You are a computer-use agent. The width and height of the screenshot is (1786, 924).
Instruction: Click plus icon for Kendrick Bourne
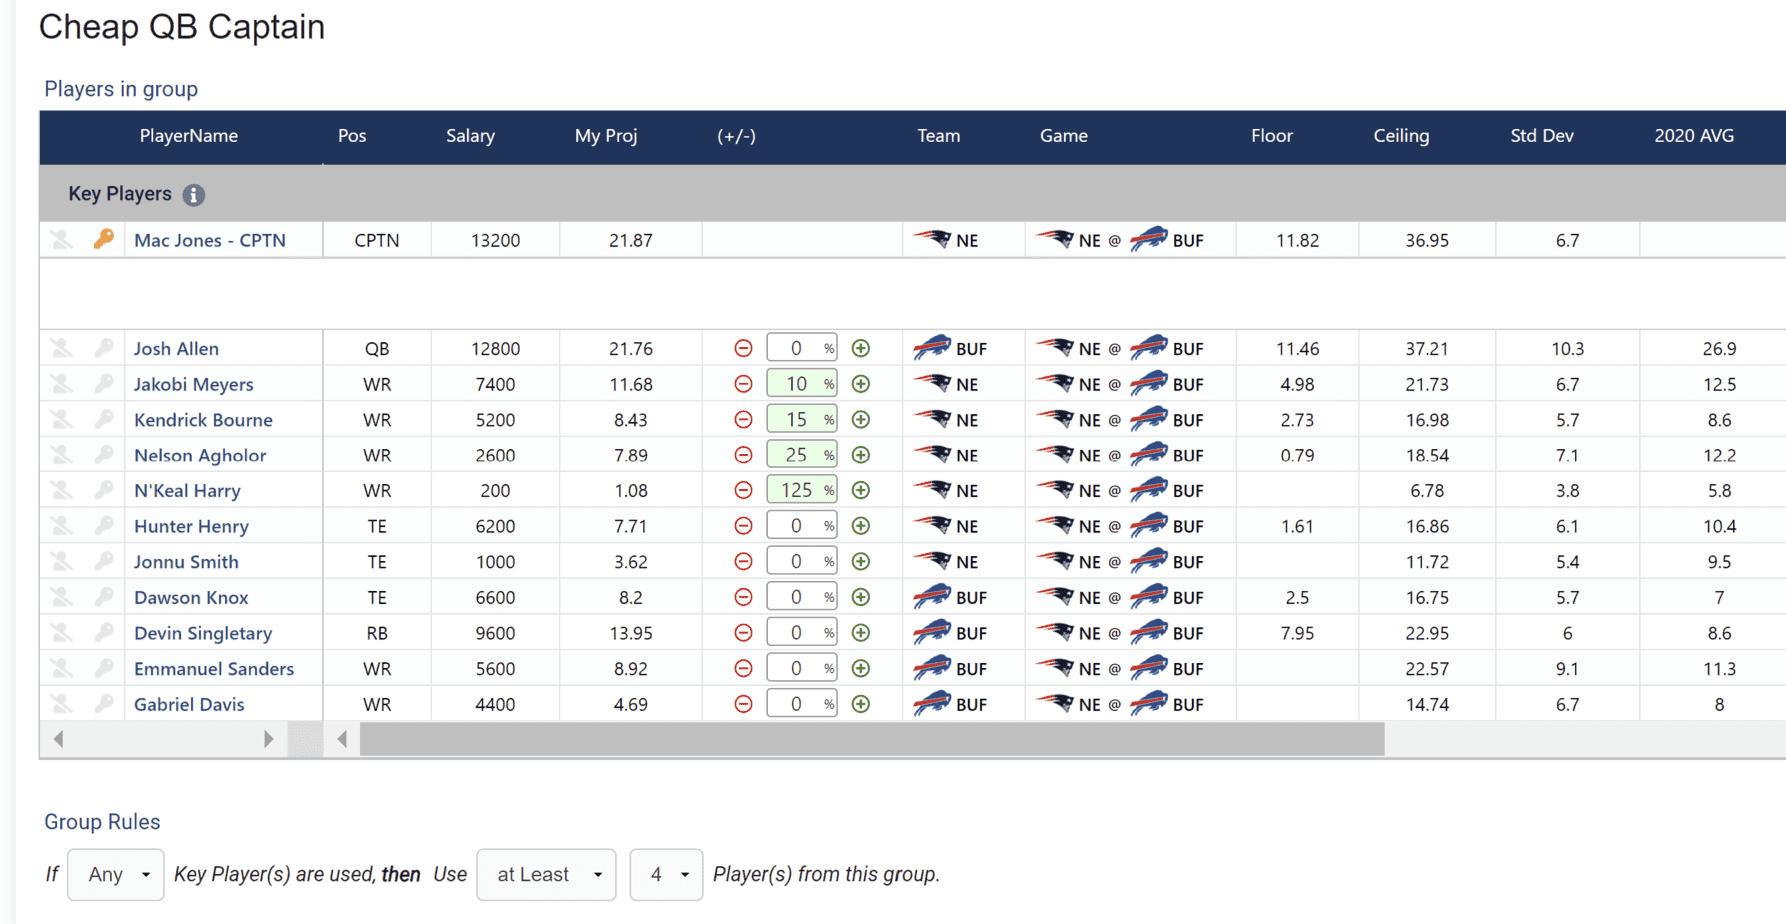860,420
